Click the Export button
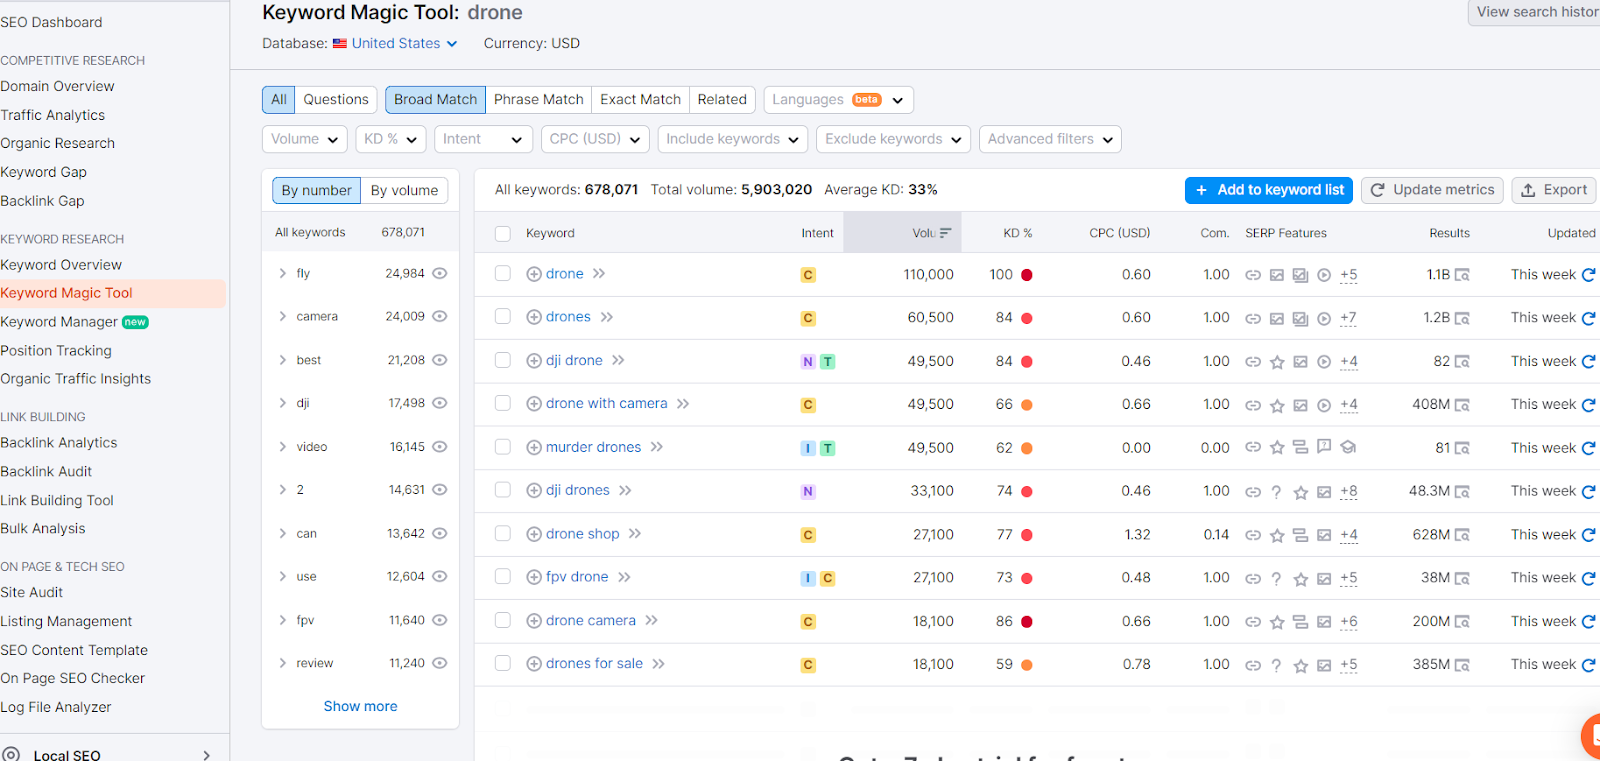 click(1554, 190)
